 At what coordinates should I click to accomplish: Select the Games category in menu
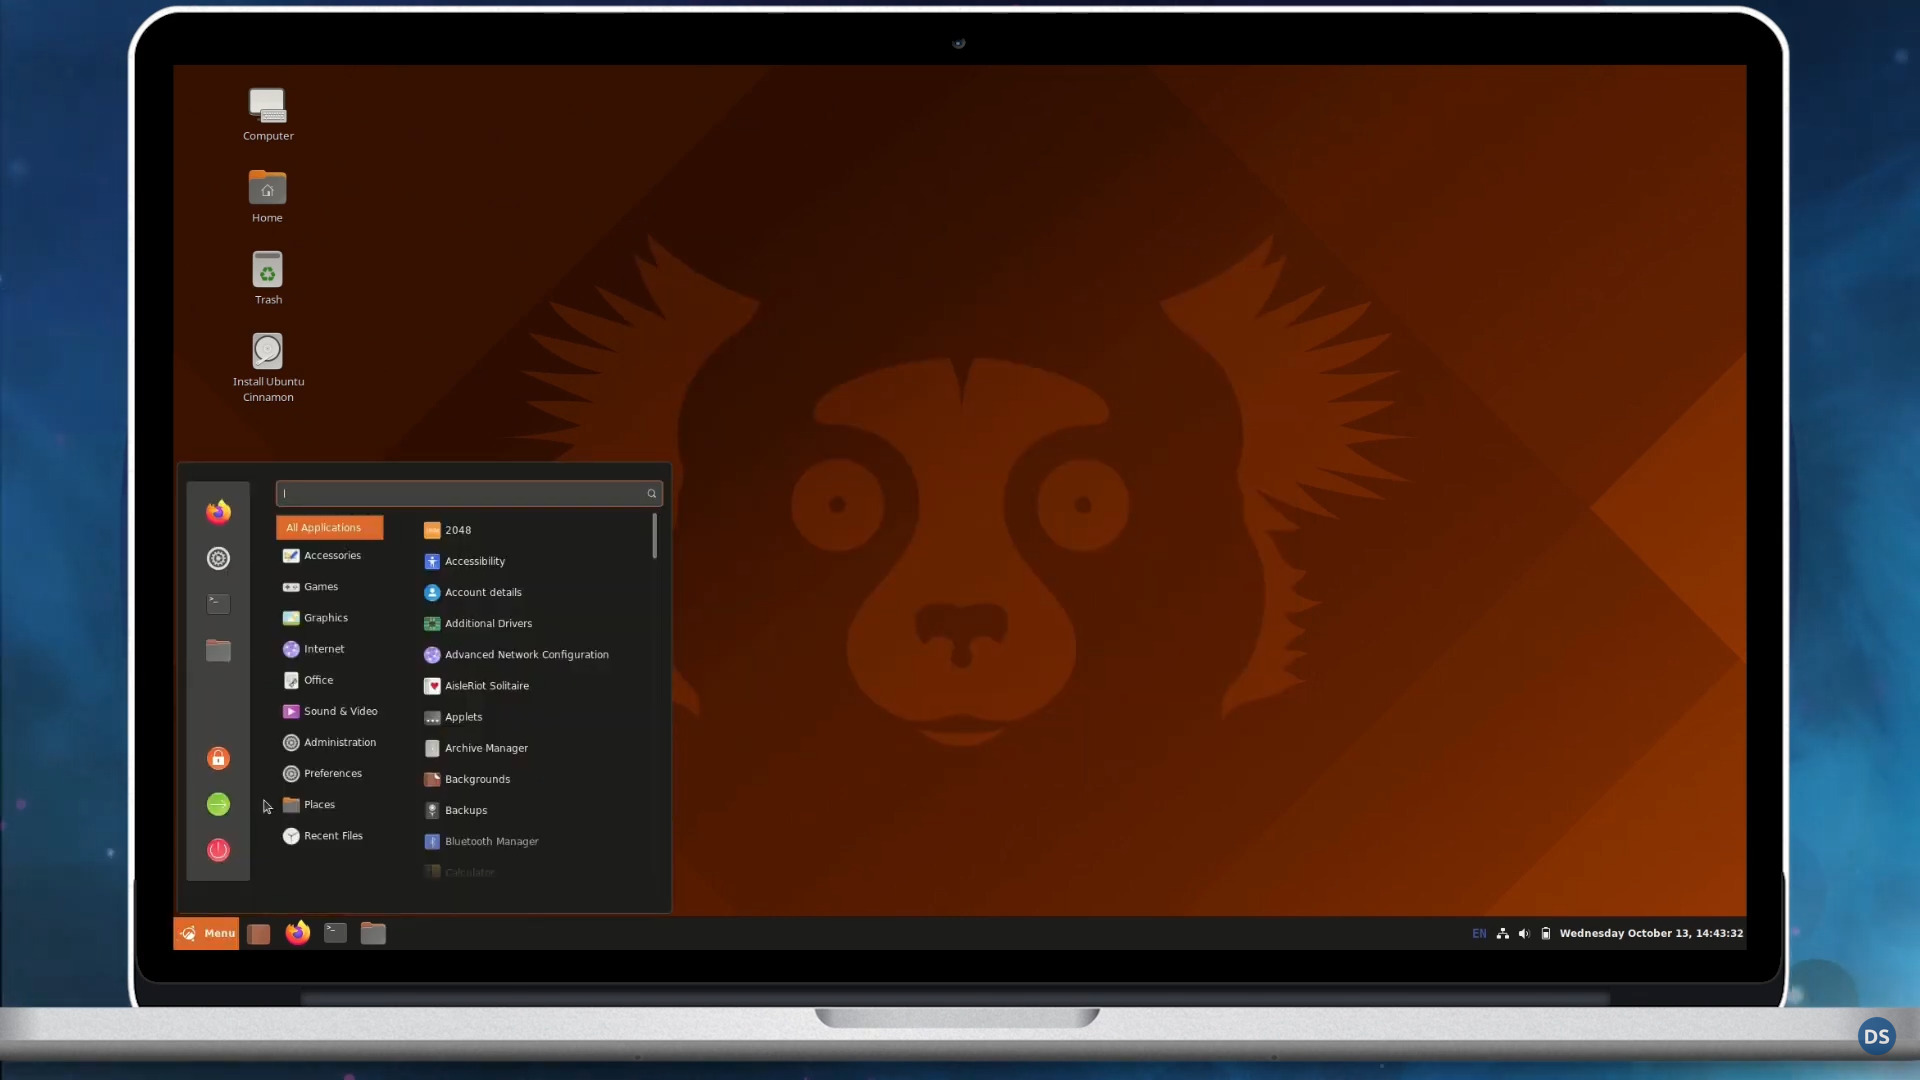pyautogui.click(x=322, y=585)
